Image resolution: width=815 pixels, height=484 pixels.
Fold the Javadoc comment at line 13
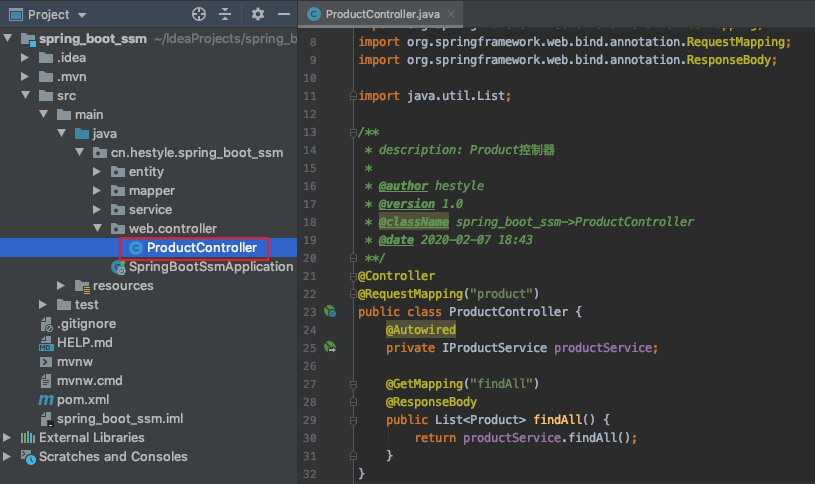pyautogui.click(x=353, y=133)
